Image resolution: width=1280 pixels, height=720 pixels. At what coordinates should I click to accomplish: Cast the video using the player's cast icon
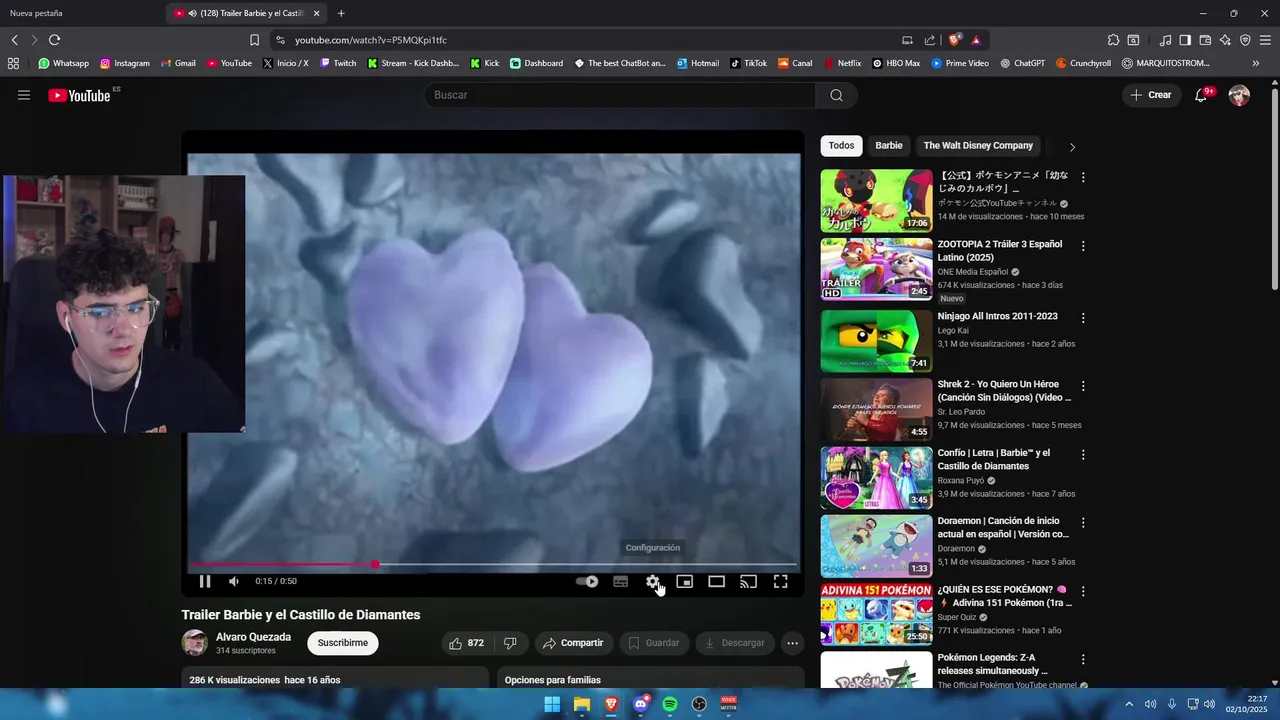[748, 581]
